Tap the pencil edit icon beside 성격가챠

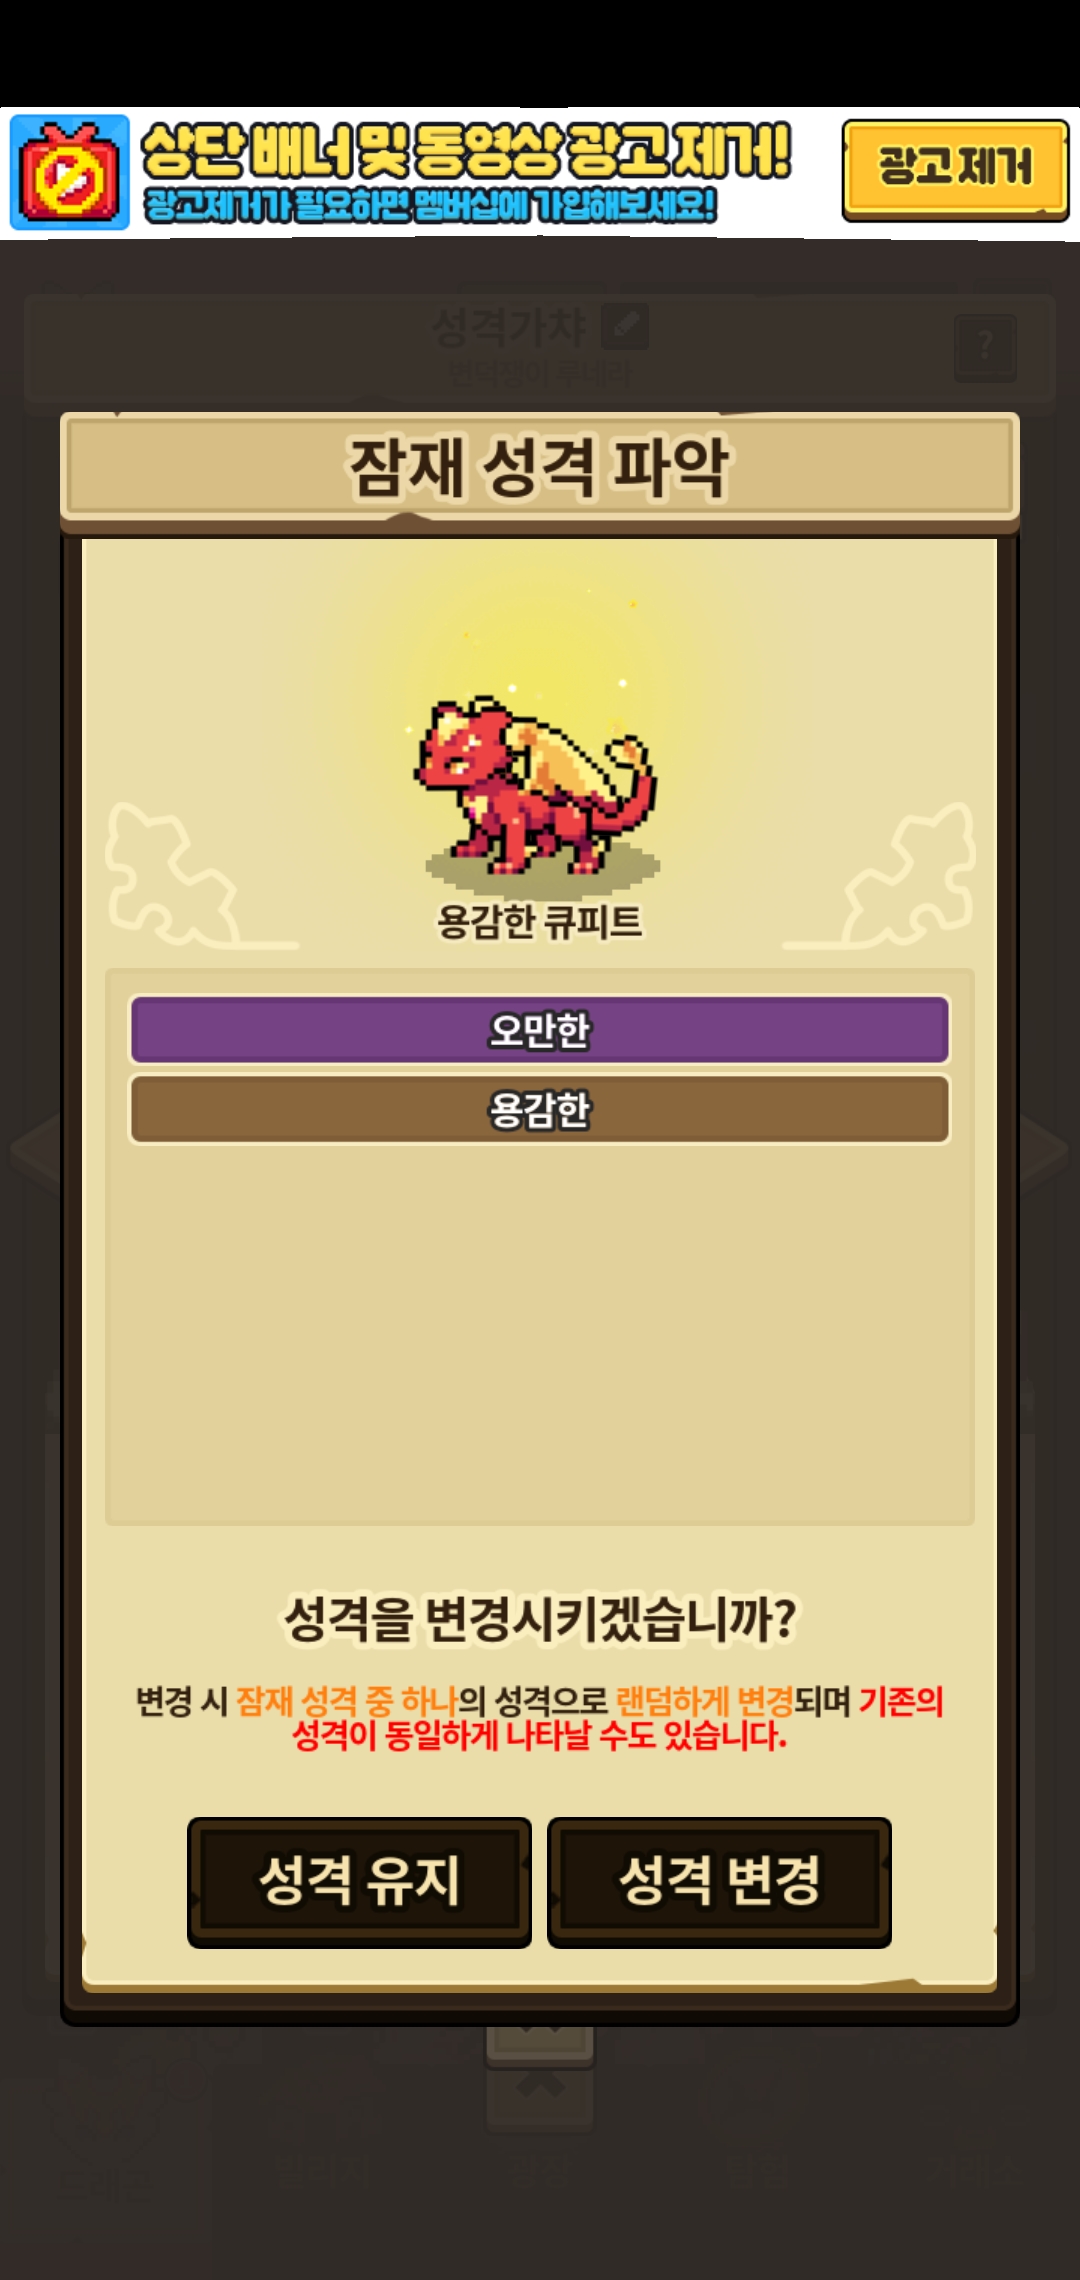coord(625,327)
